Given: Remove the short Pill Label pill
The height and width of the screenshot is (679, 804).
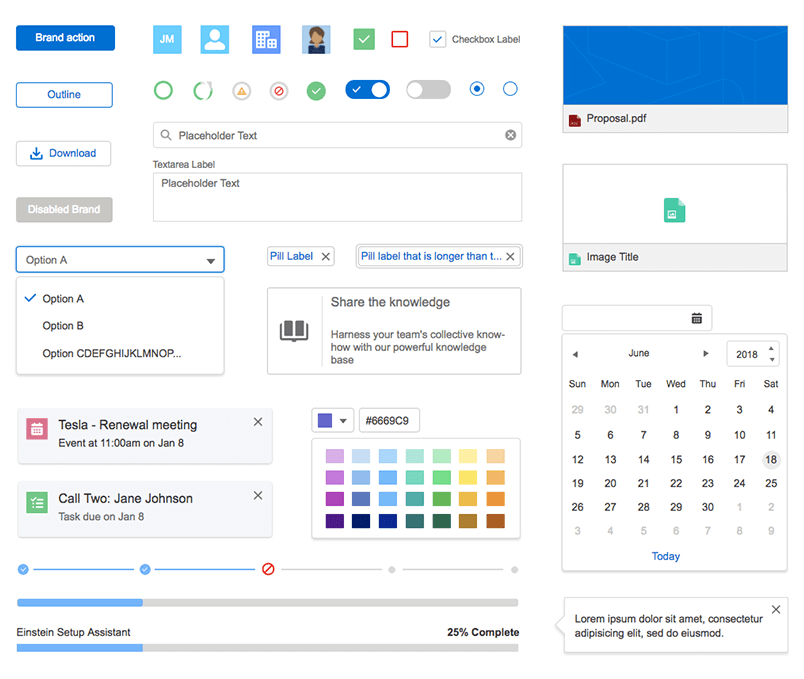Looking at the screenshot, I should pos(325,257).
